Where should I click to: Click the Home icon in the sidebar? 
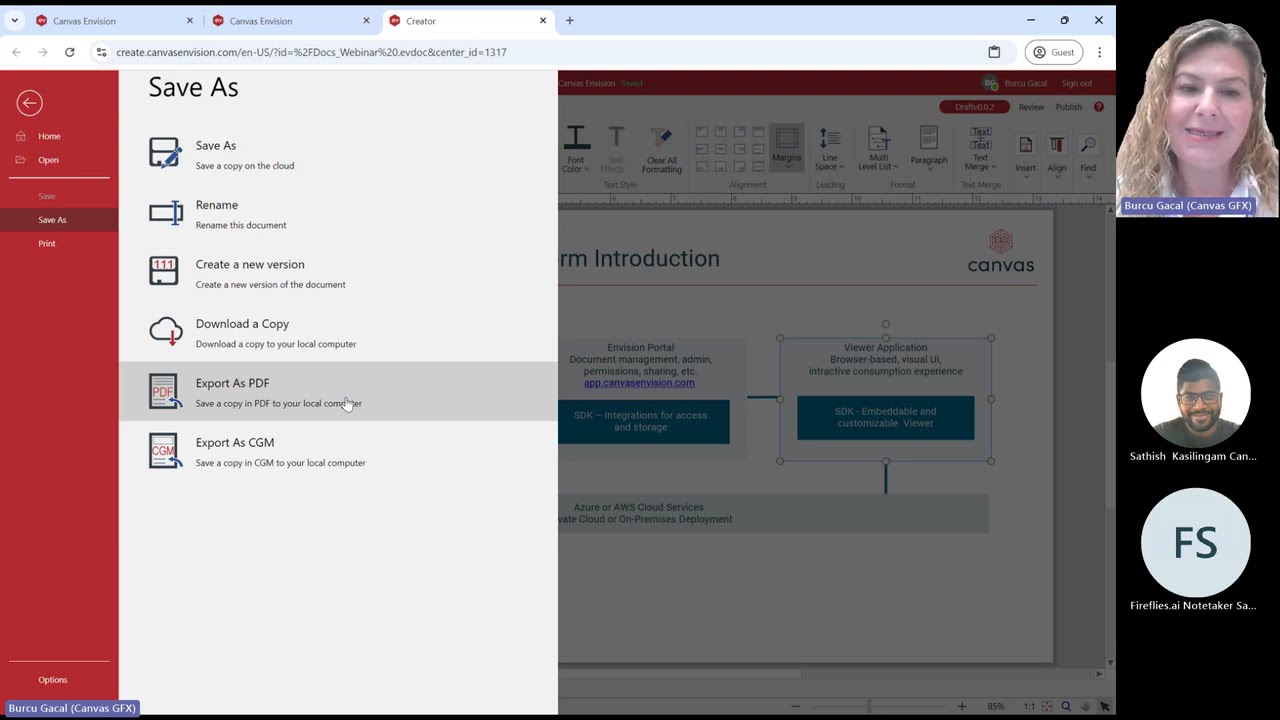tap(21, 136)
